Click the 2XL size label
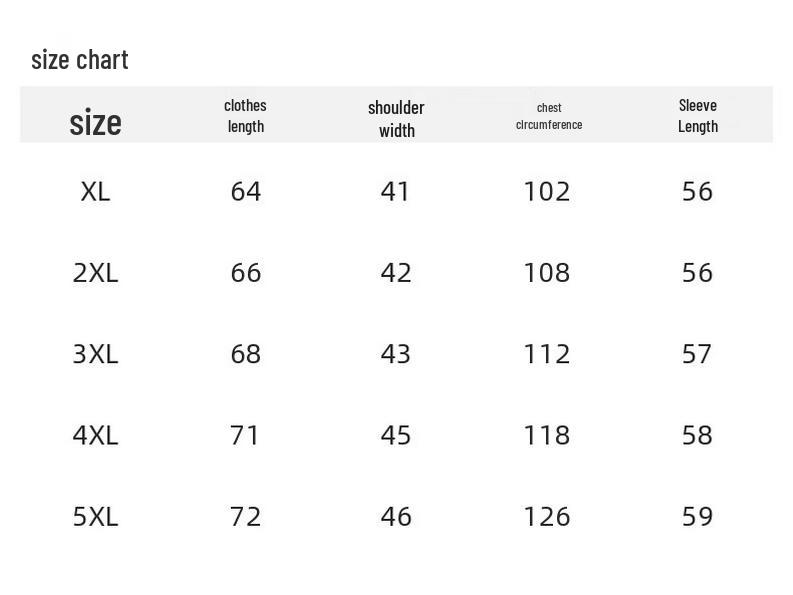793x595 pixels. pyautogui.click(x=95, y=273)
